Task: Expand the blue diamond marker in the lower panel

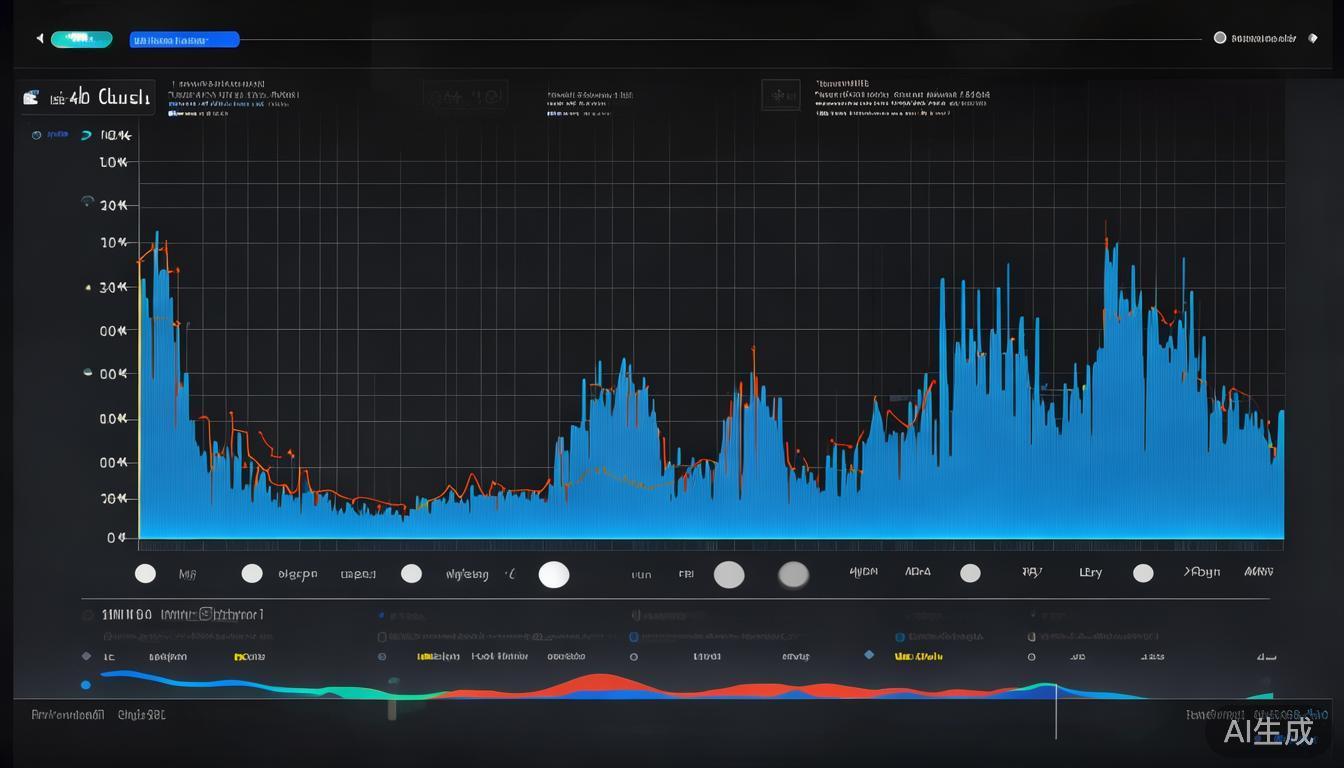Action: tap(868, 655)
